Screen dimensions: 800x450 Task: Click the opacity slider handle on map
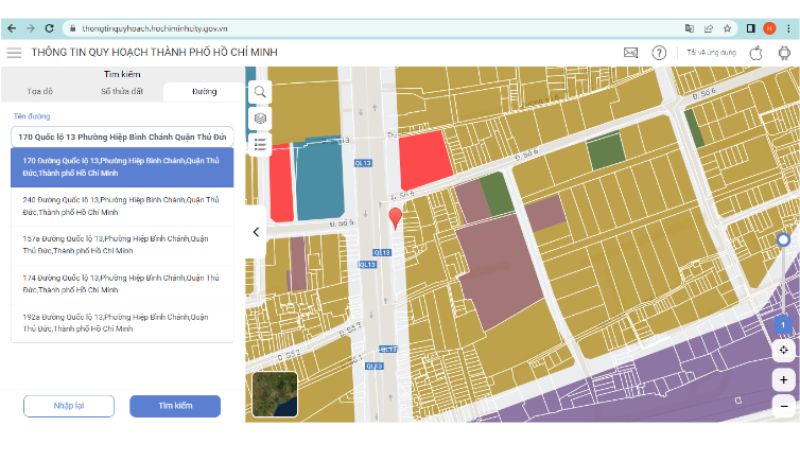click(783, 239)
